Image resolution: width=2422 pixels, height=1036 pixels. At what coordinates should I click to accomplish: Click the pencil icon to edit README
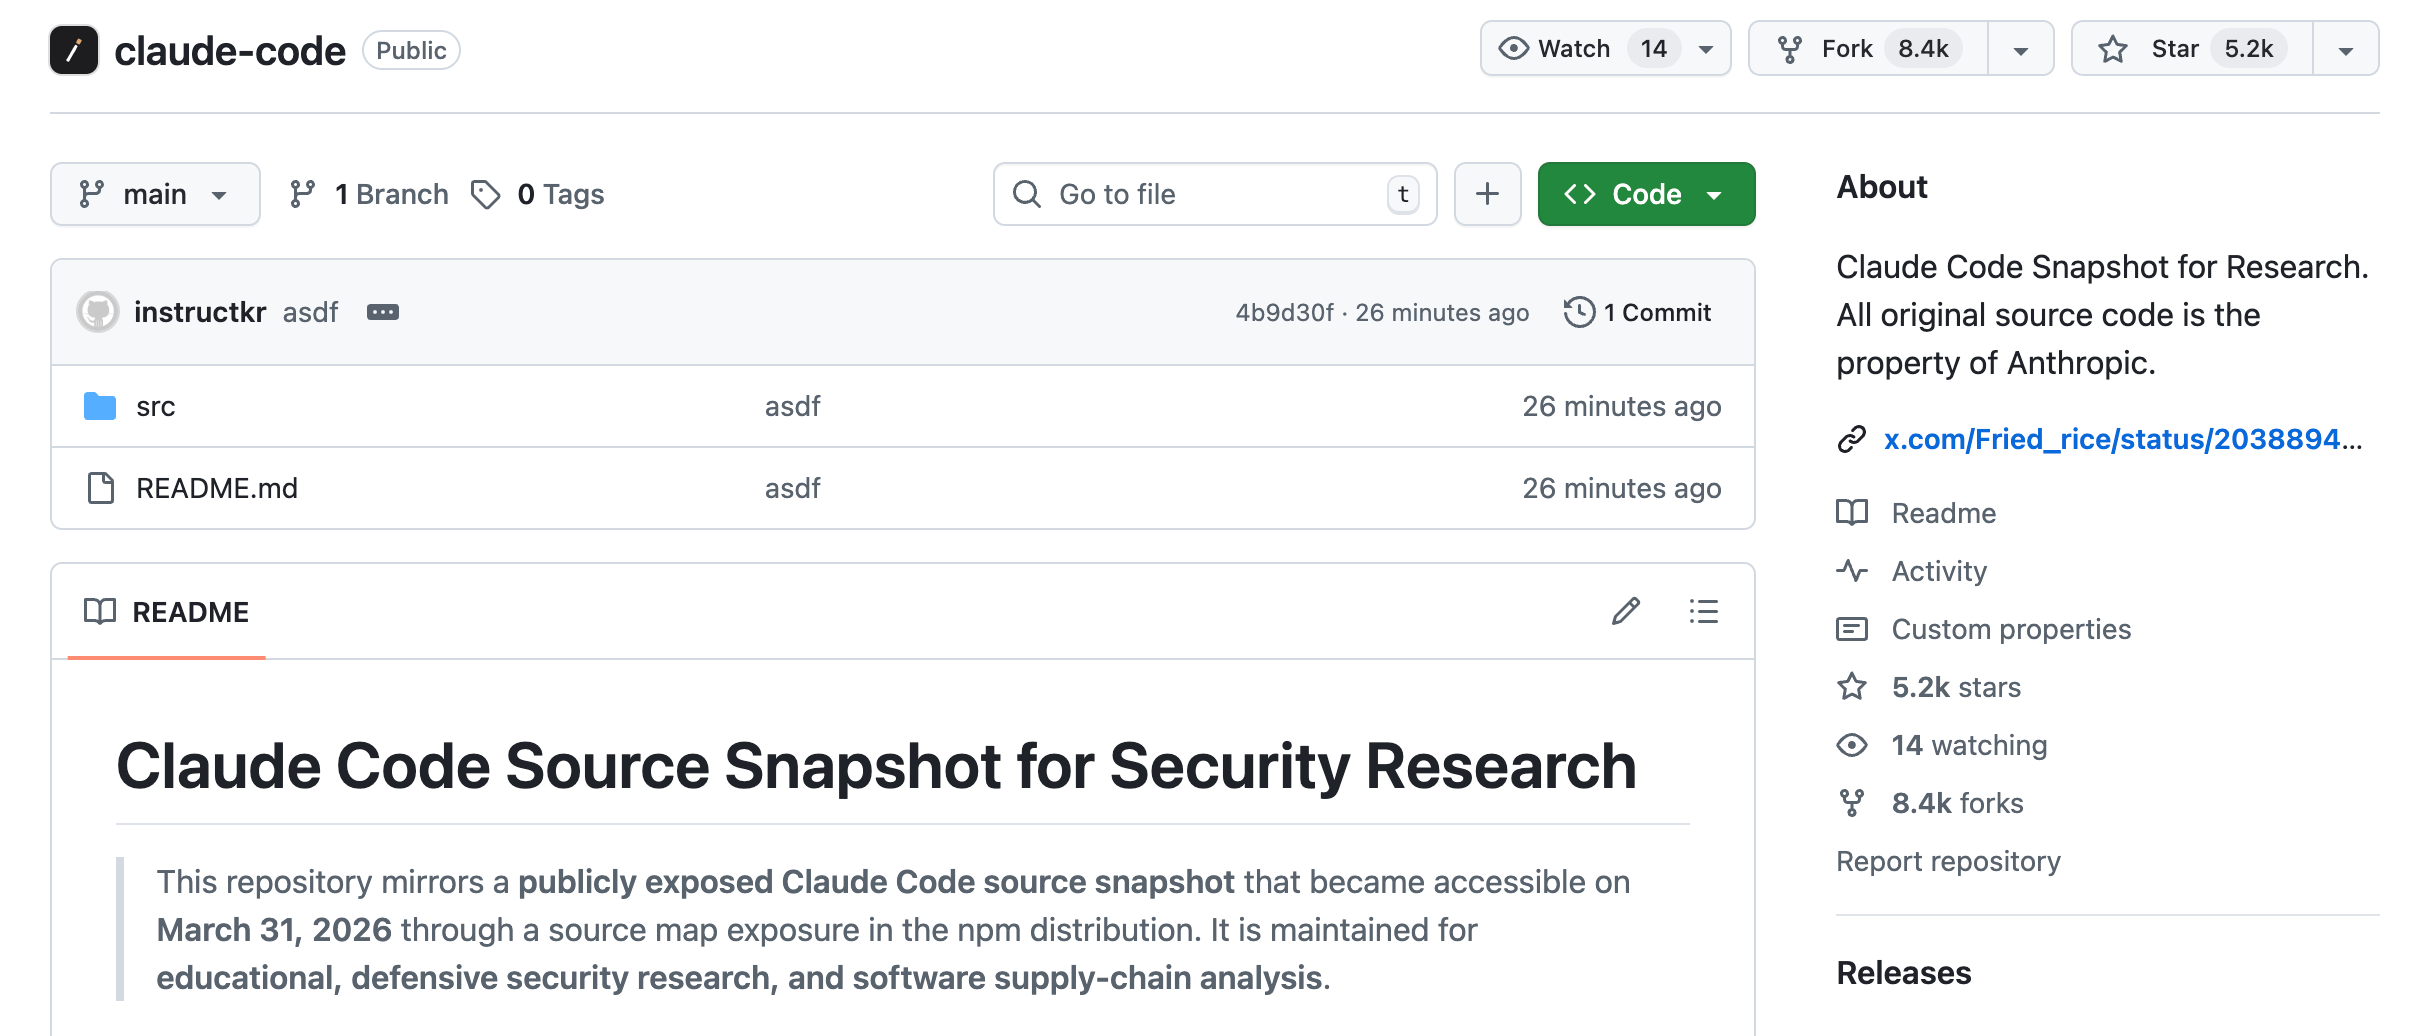point(1625,611)
